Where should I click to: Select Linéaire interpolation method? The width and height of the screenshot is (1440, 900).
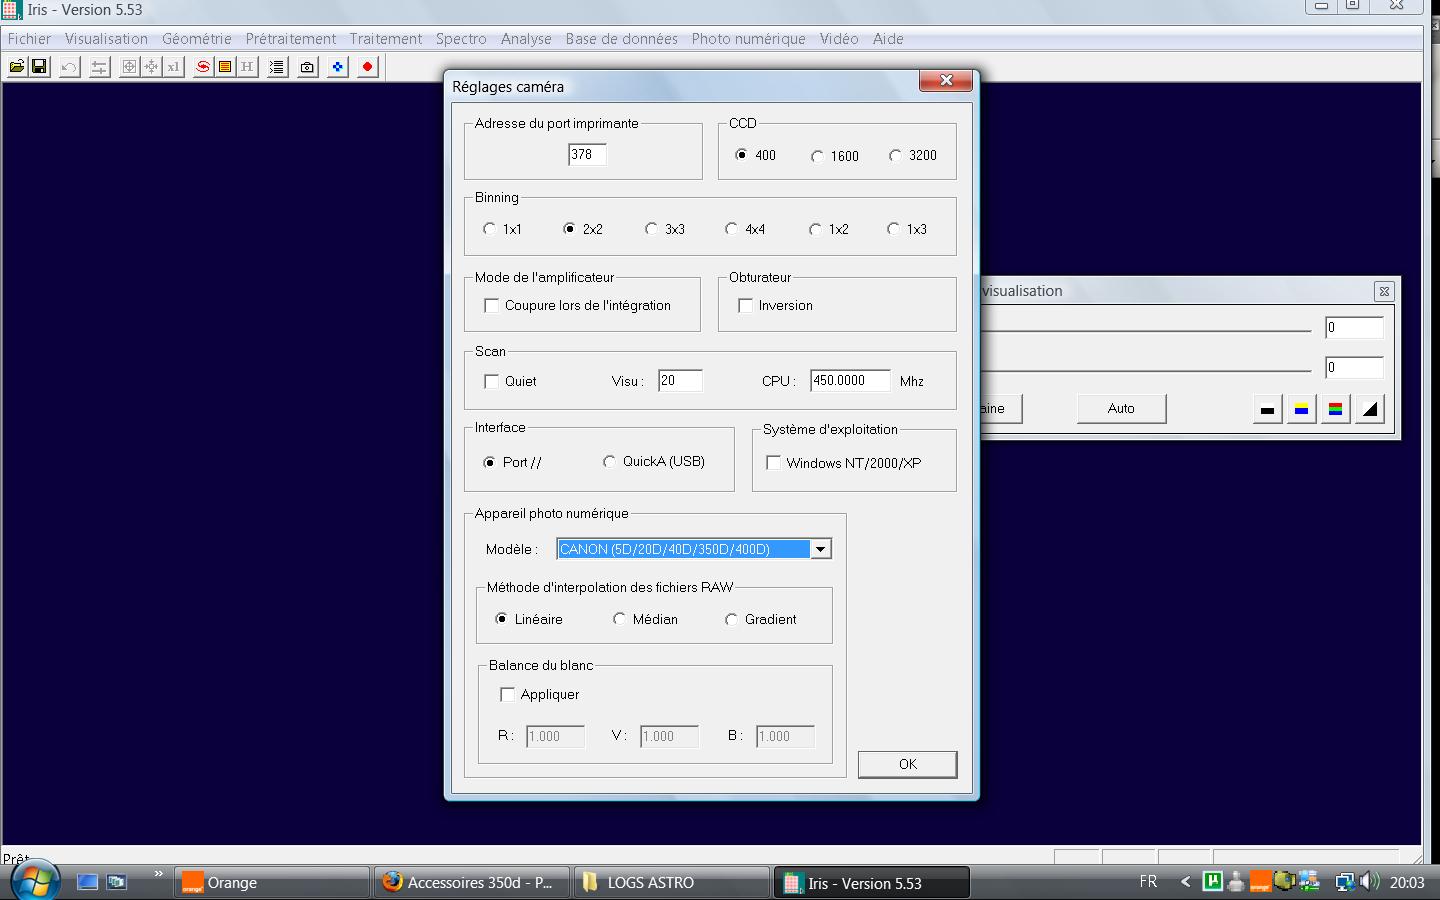501,619
